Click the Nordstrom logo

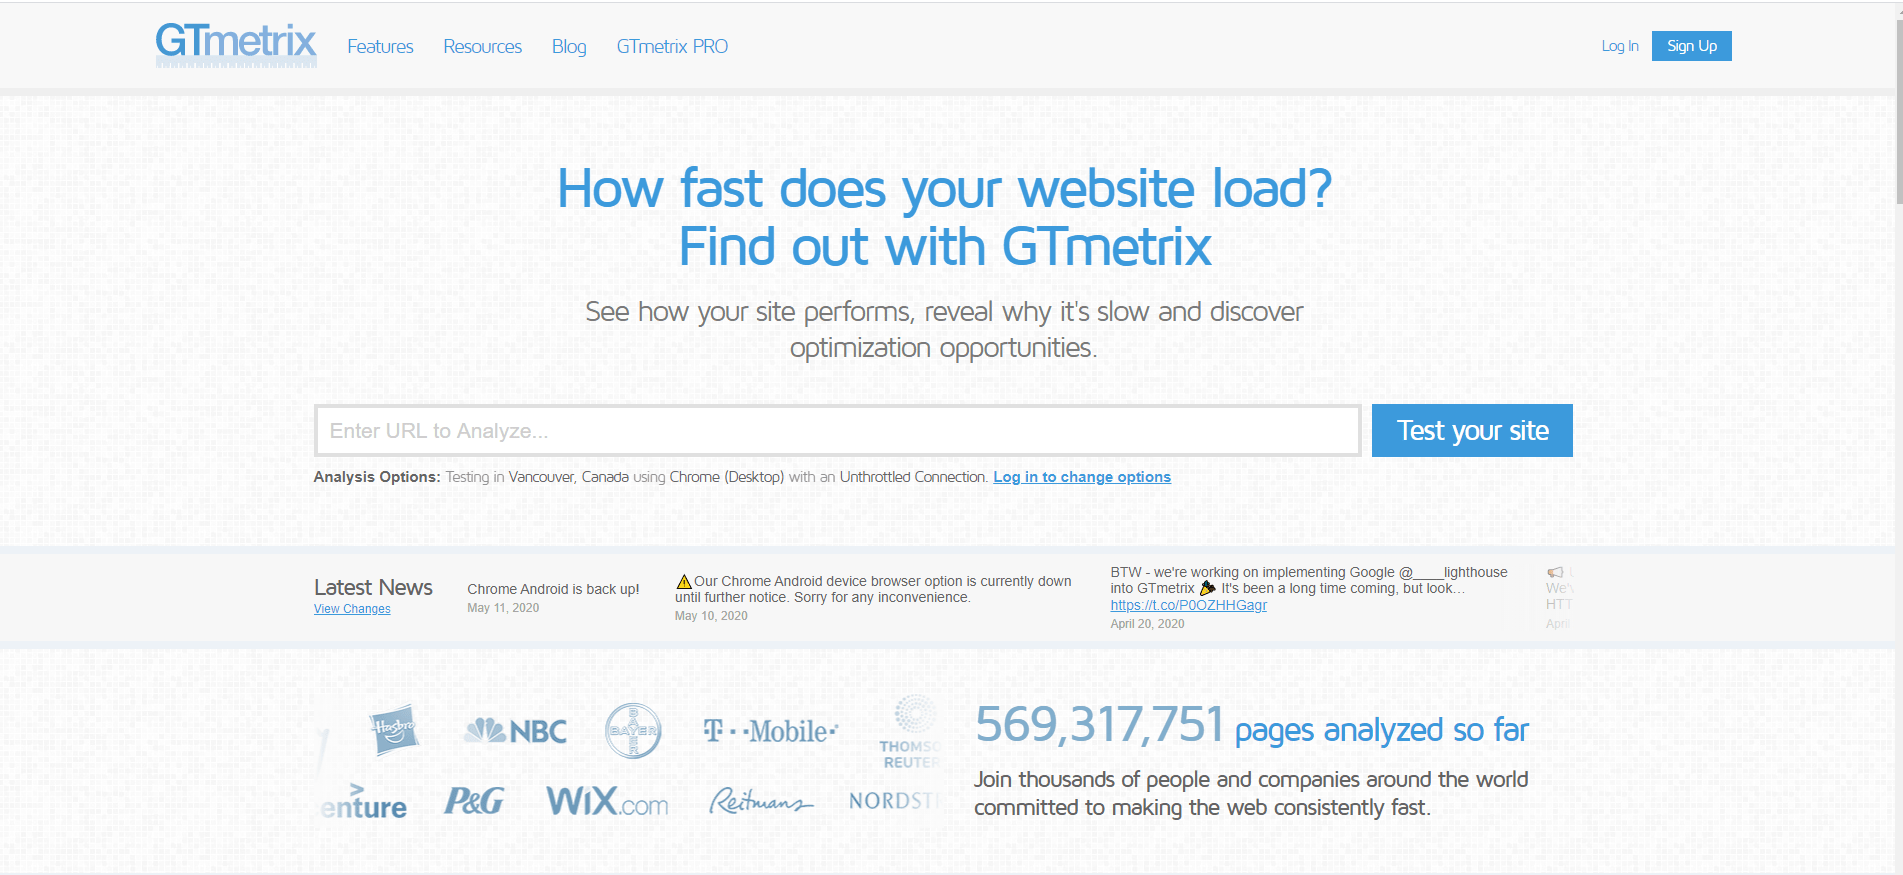click(895, 801)
